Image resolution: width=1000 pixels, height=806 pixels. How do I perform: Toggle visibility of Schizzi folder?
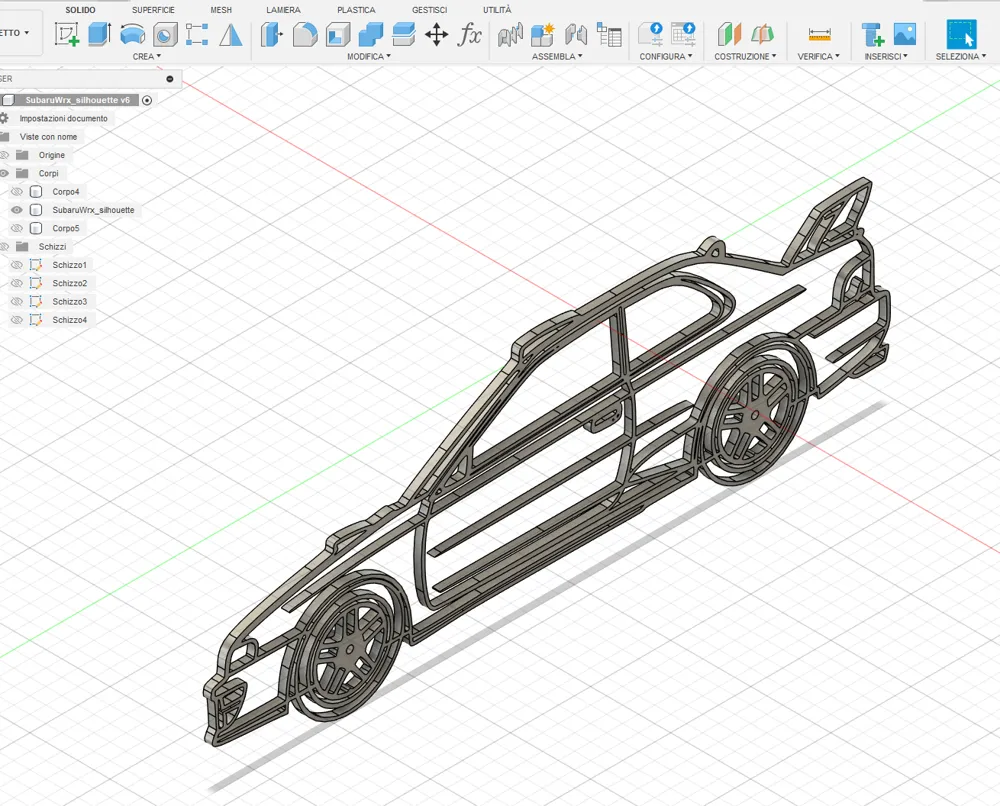(x=4, y=246)
